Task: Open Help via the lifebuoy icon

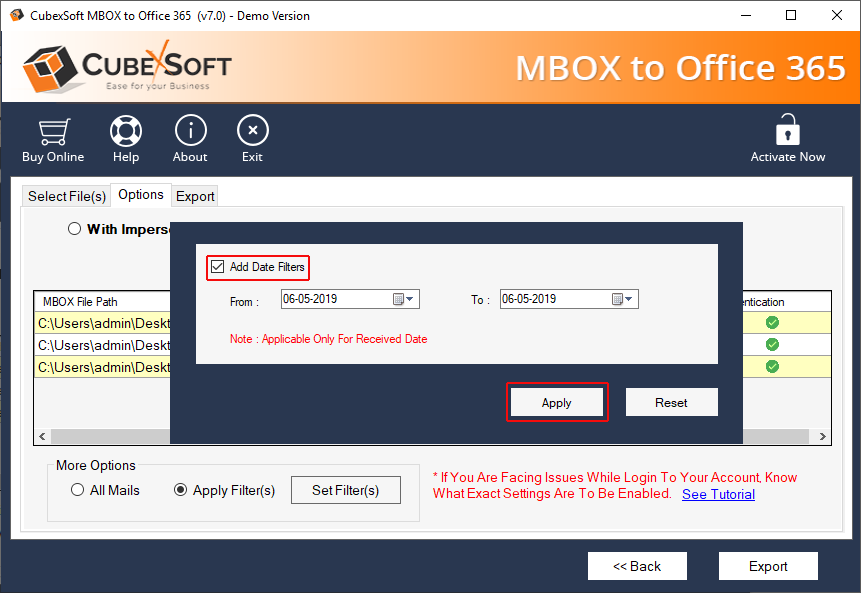Action: pos(126,131)
